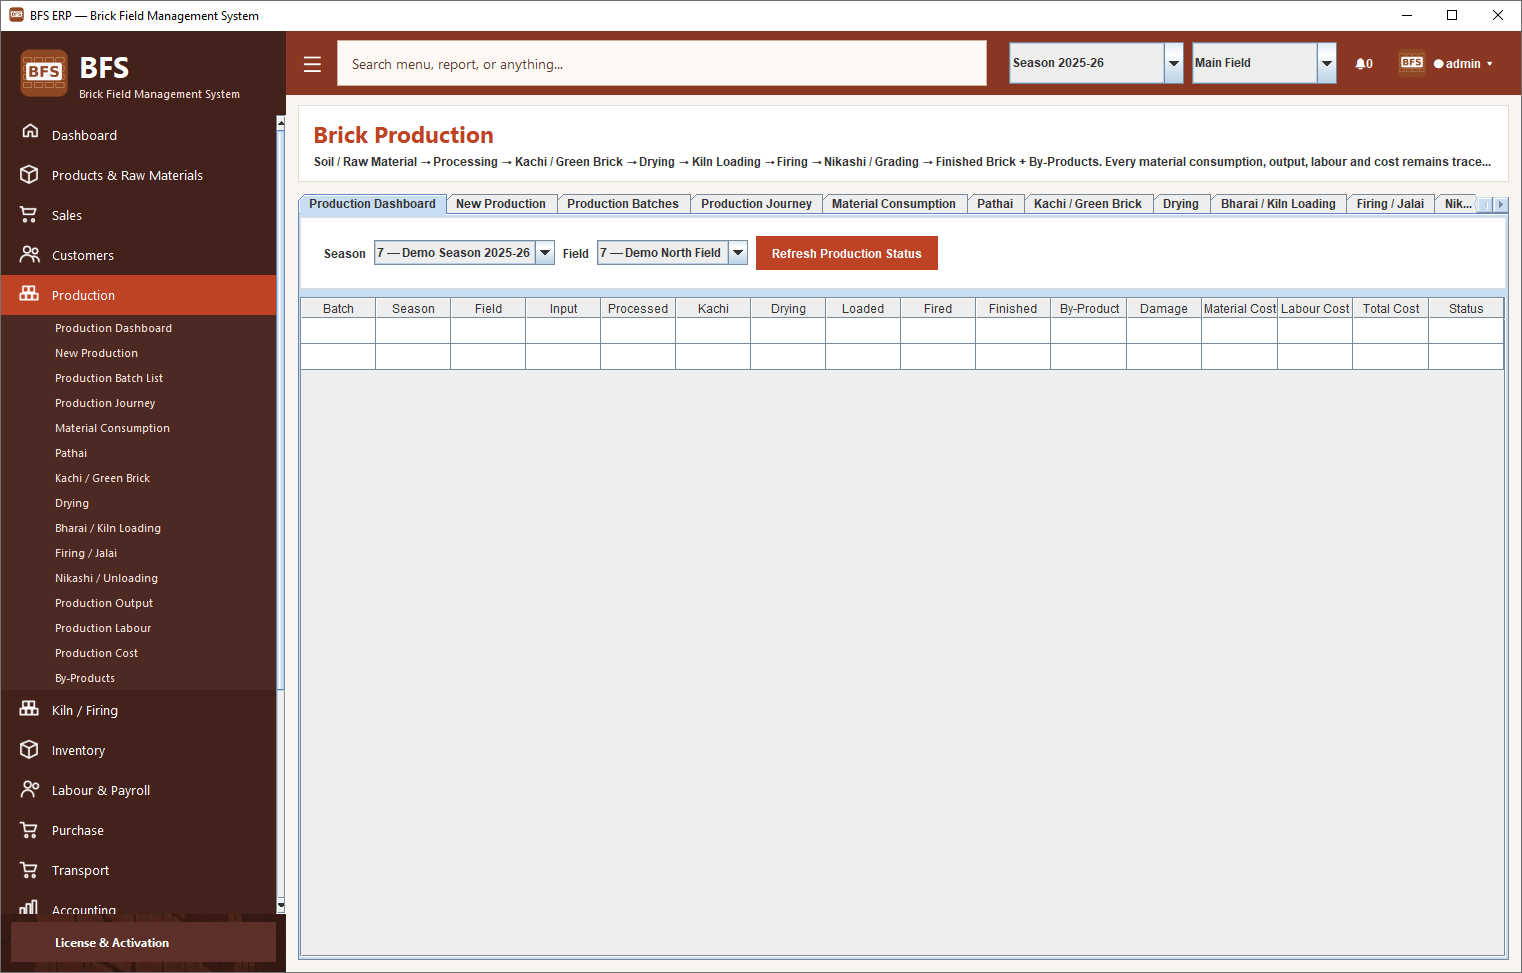This screenshot has height=973, width=1522.
Task: Click the Purchase cart icon
Action: tap(29, 830)
